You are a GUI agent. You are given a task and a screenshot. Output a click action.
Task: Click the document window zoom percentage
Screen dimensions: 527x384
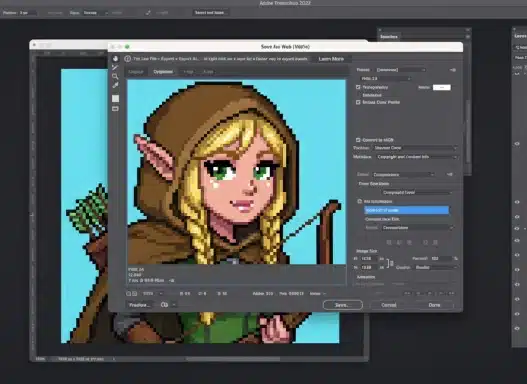coord(40,359)
